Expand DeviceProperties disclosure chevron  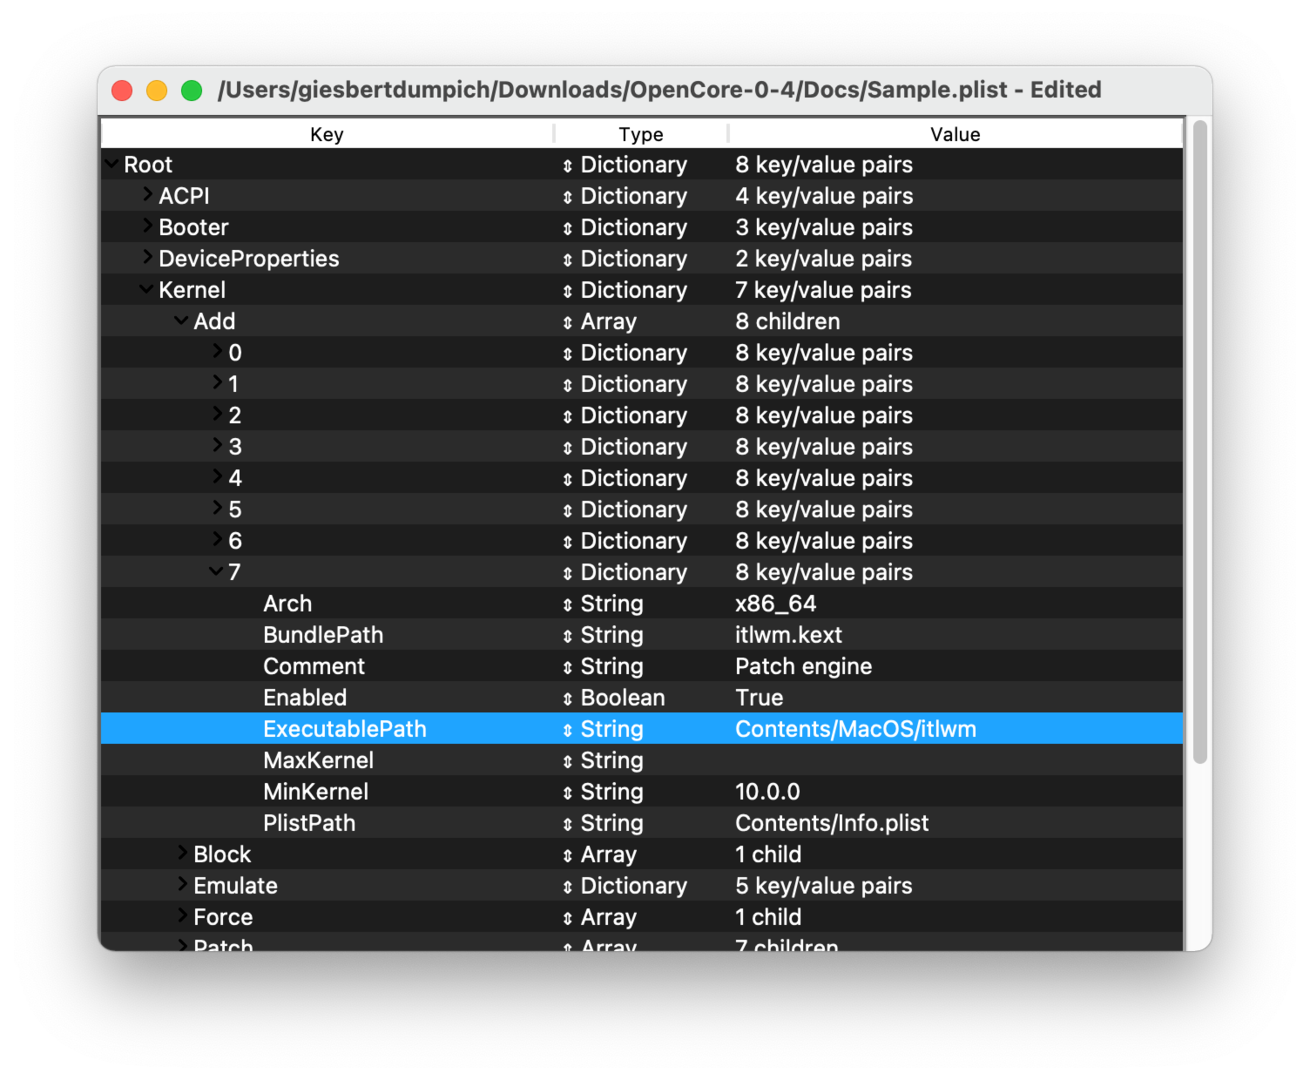[x=148, y=257]
